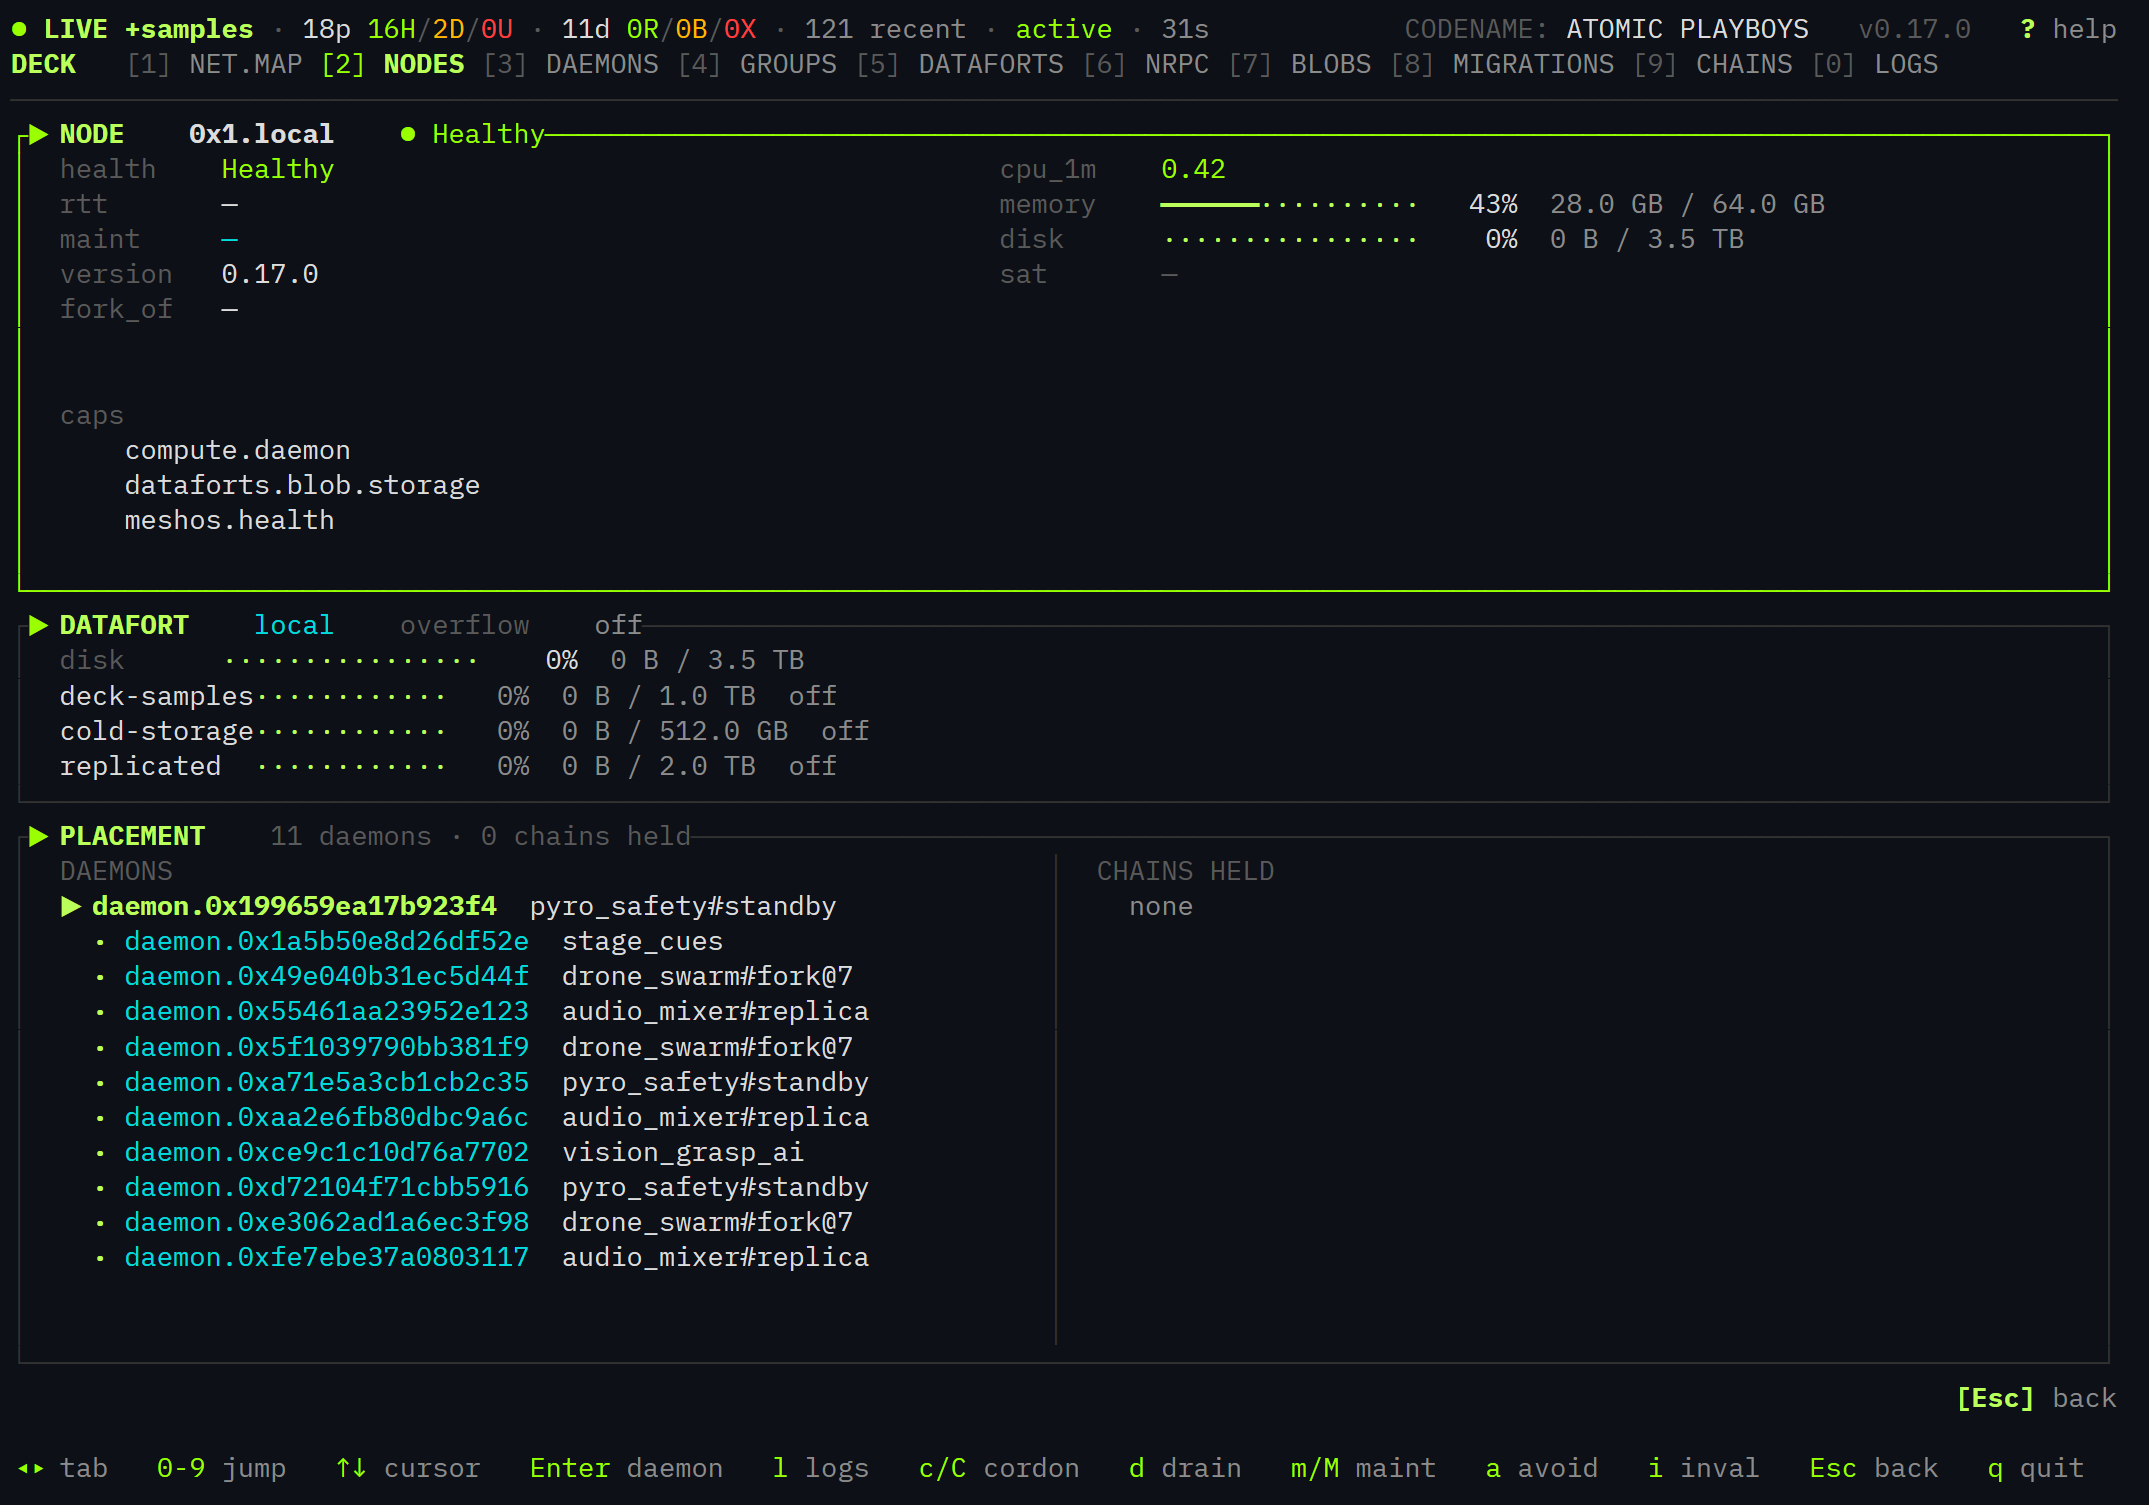Click the Esc back footer shortcut
The height and width of the screenshot is (1505, 2149).
pos(1873,1468)
